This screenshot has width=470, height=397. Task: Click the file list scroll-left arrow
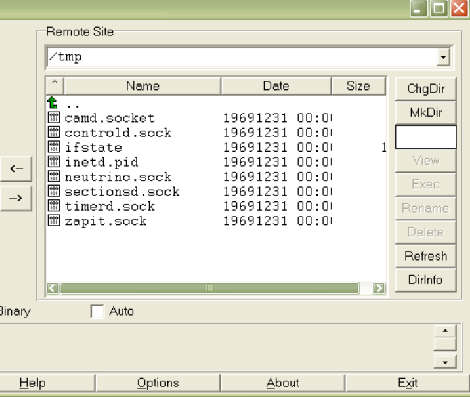point(53,288)
